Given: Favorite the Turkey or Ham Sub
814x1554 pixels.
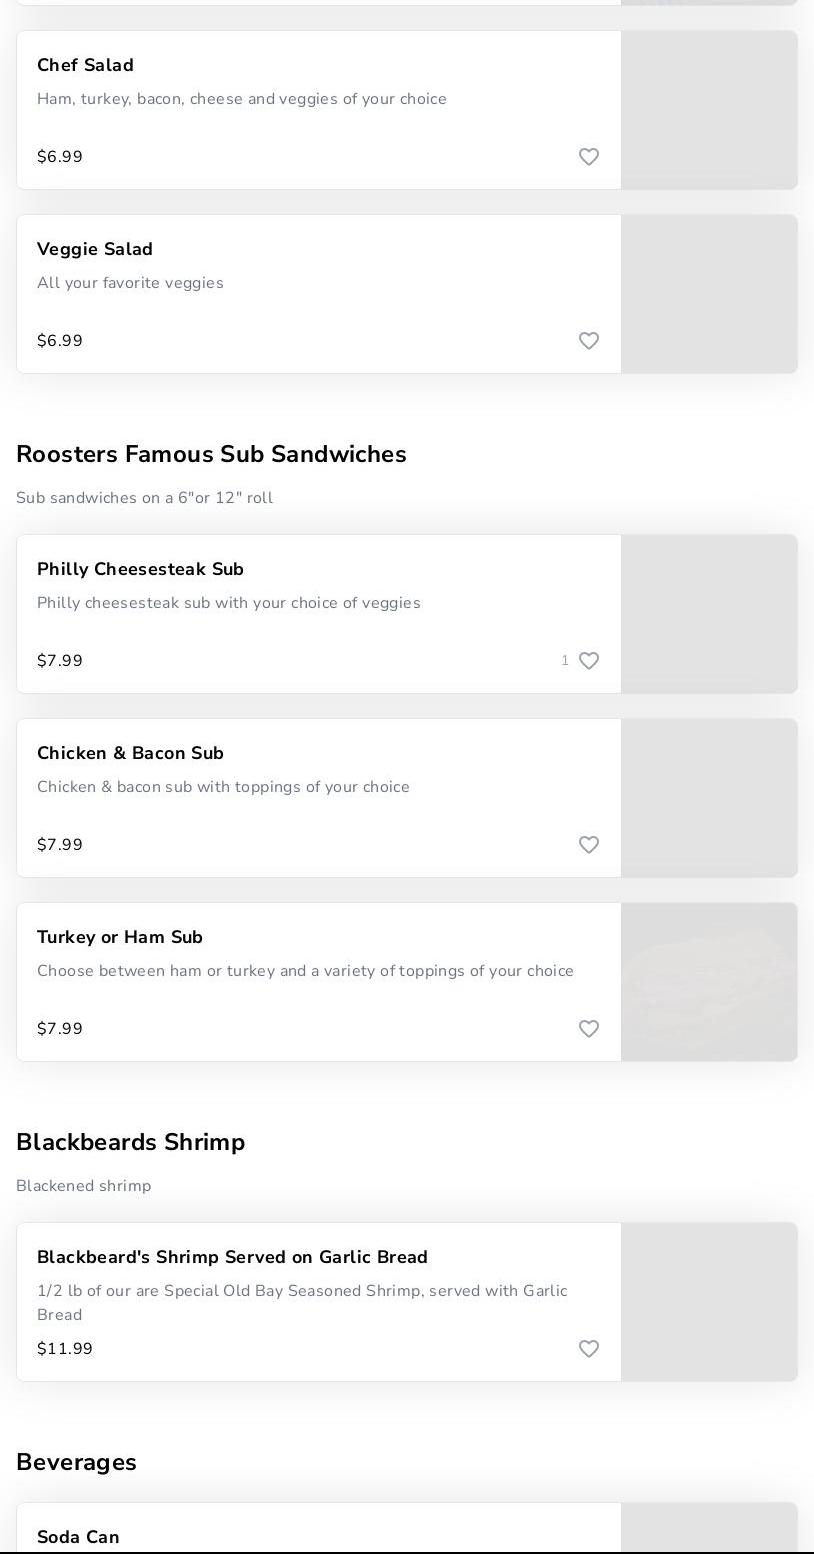Looking at the screenshot, I should (589, 1029).
